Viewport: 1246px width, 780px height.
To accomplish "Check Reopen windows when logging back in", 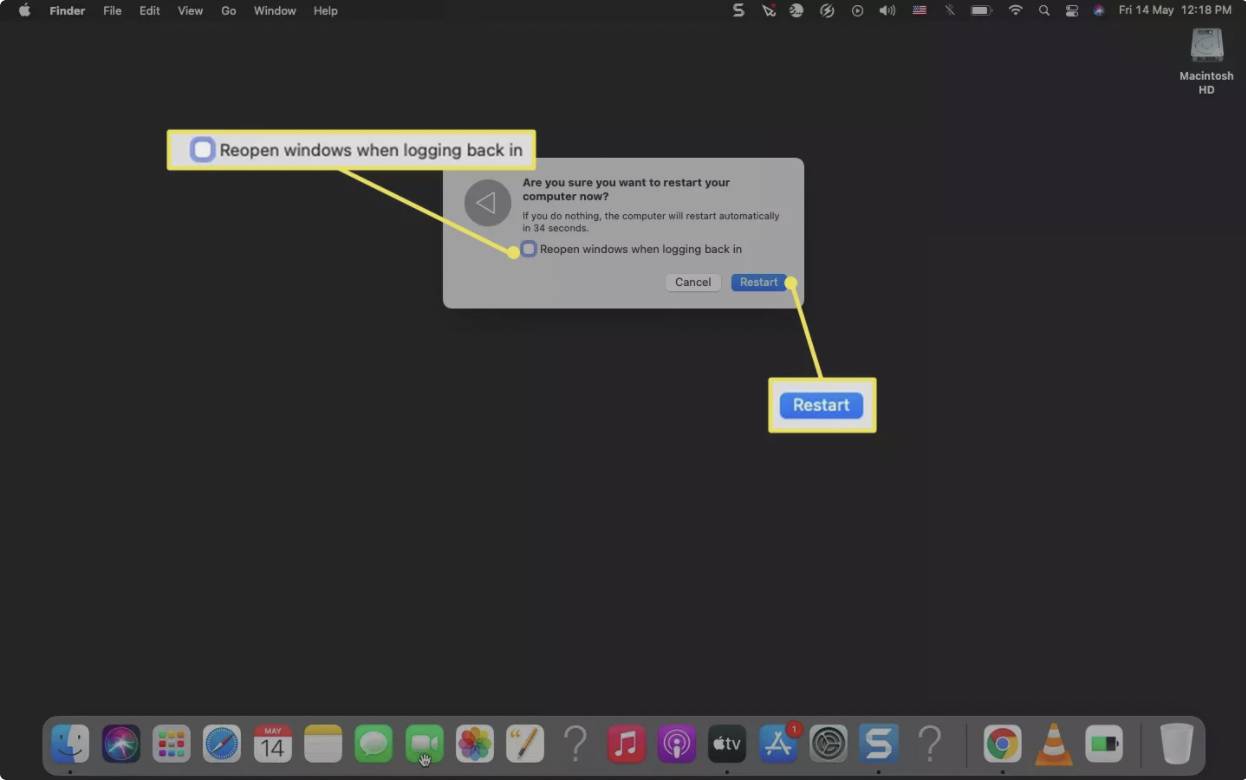I will click(529, 249).
